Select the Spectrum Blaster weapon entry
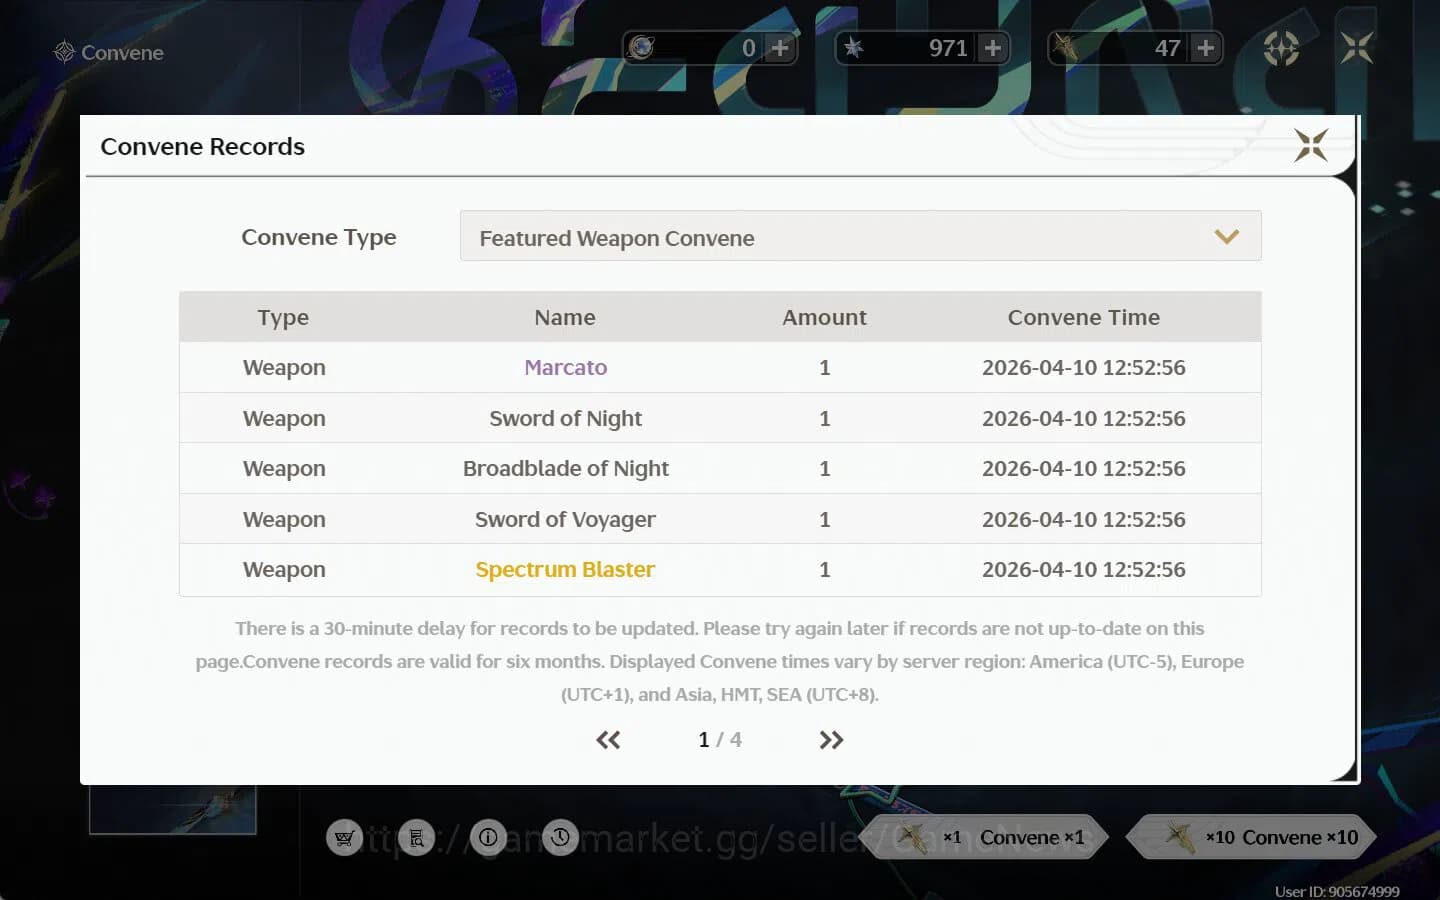This screenshot has width=1440, height=900. [565, 570]
